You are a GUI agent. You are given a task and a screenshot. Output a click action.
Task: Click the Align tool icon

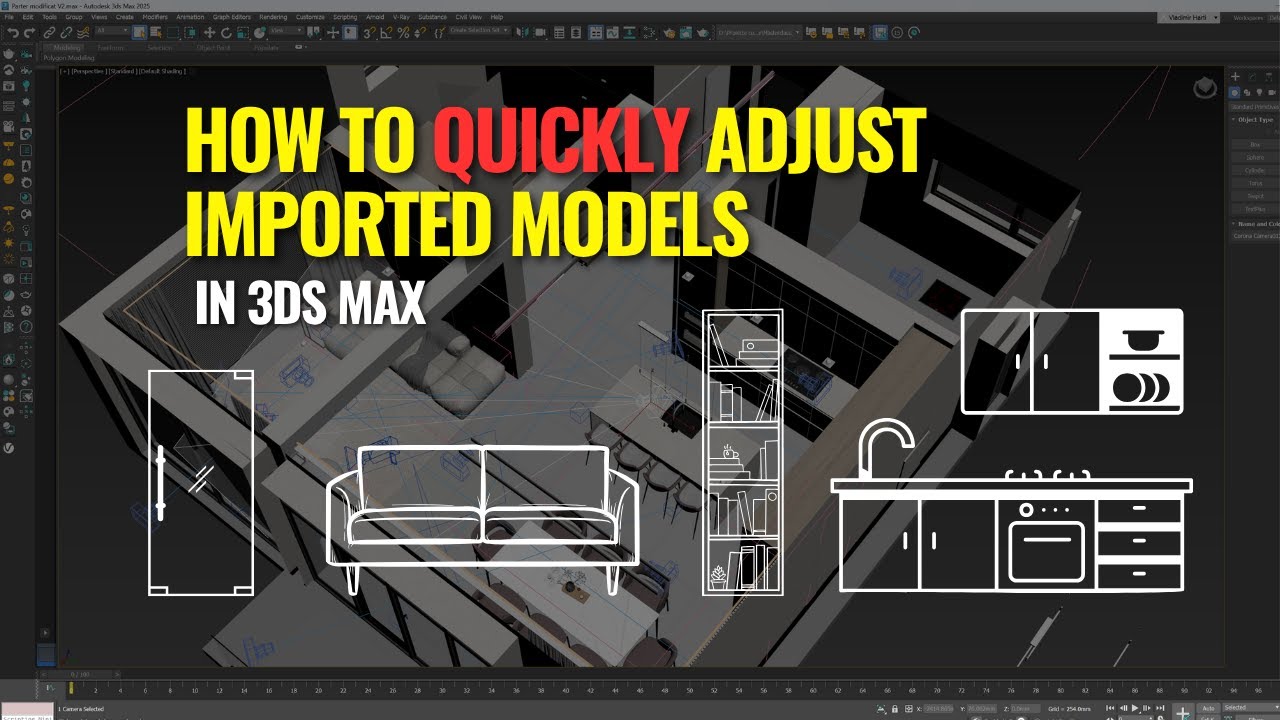(x=540, y=32)
